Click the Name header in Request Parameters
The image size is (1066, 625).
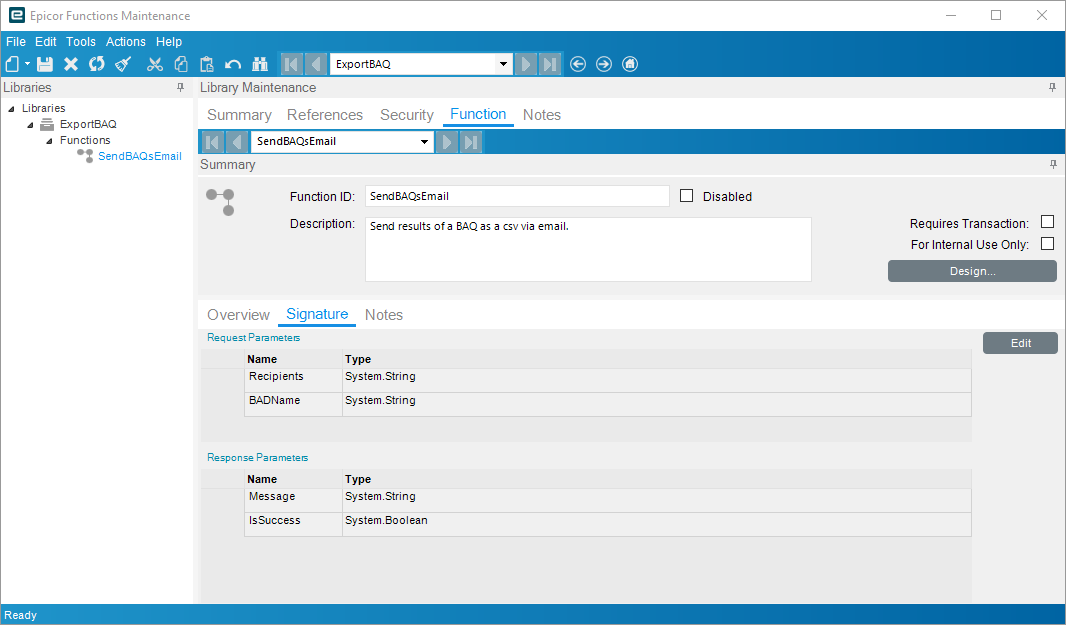(x=294, y=359)
